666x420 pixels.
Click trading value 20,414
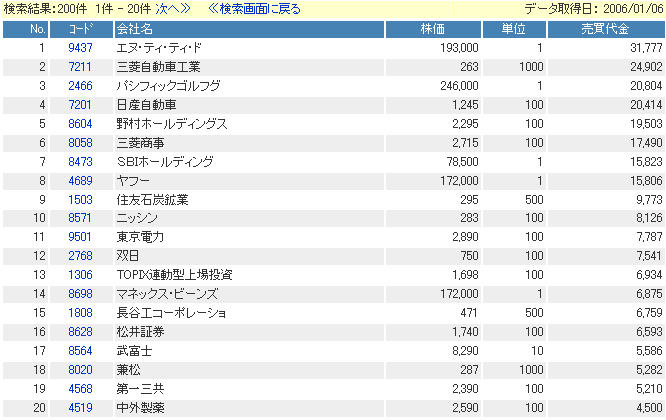pos(646,105)
